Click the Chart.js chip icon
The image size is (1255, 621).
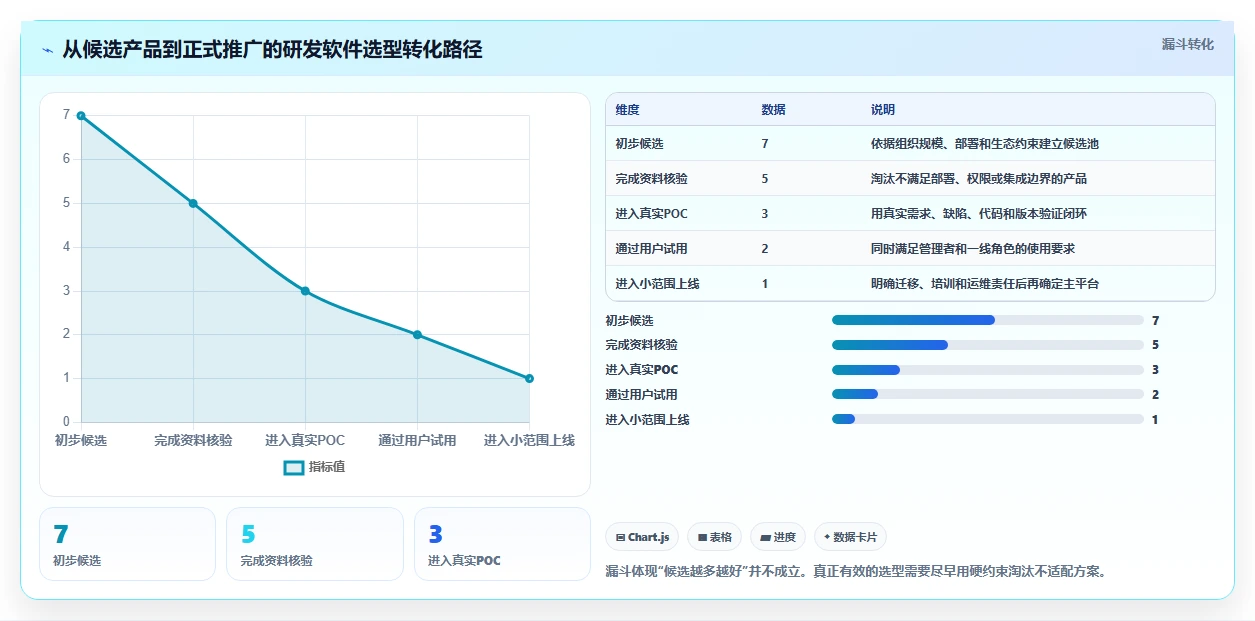(x=621, y=538)
